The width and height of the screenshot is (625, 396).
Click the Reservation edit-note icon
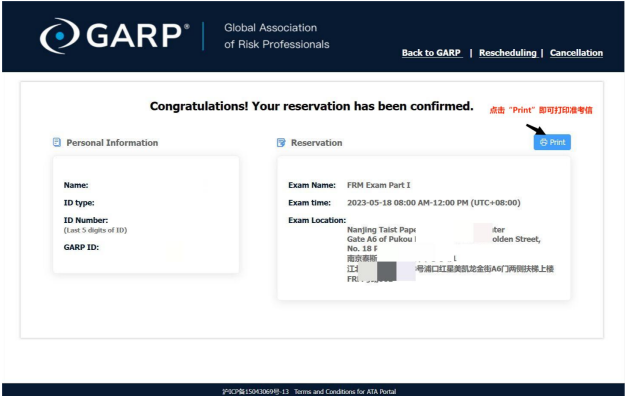click(x=281, y=142)
